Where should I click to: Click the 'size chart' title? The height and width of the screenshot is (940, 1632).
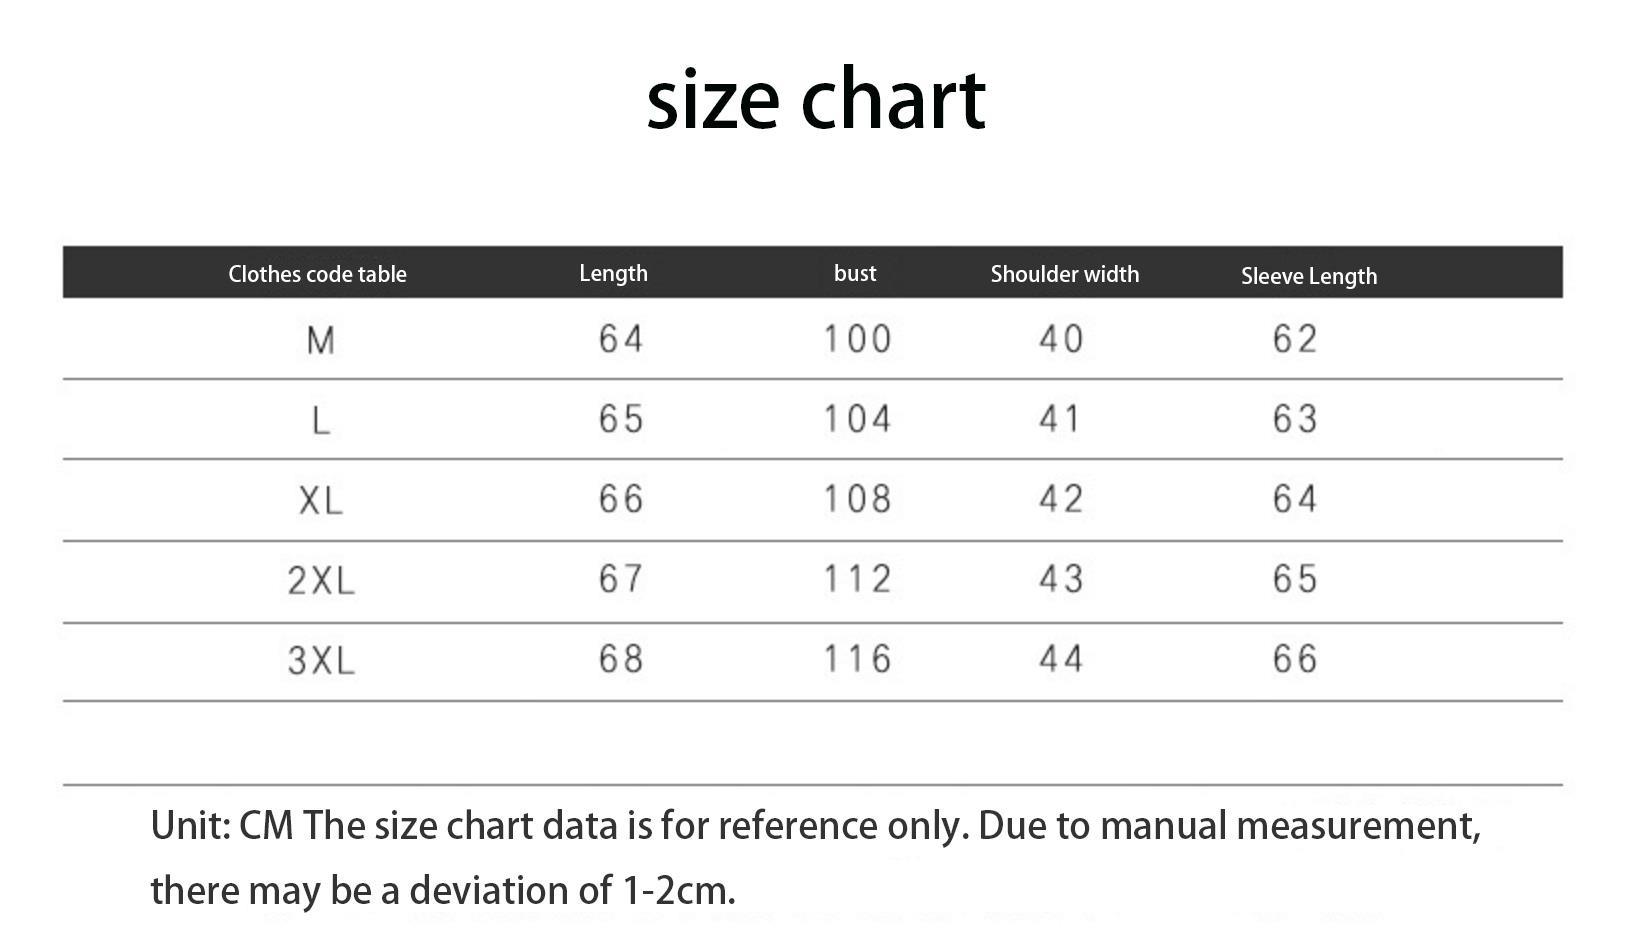coord(816,99)
